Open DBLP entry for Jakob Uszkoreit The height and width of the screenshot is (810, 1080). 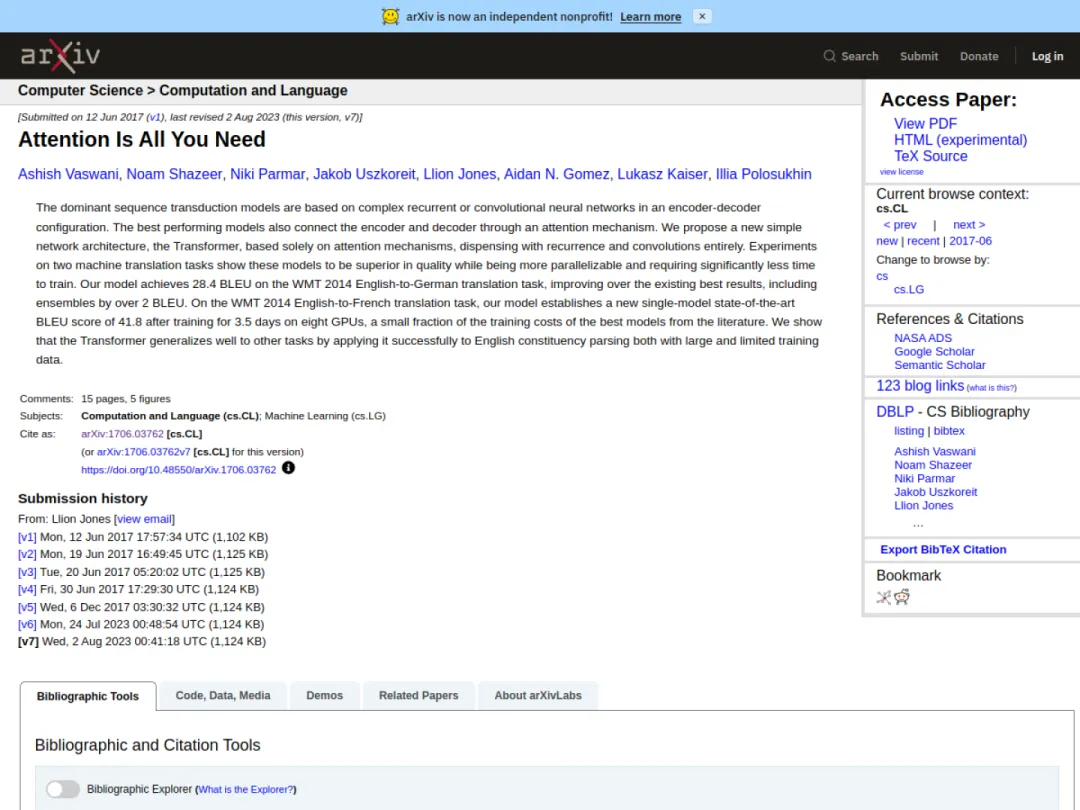(935, 492)
